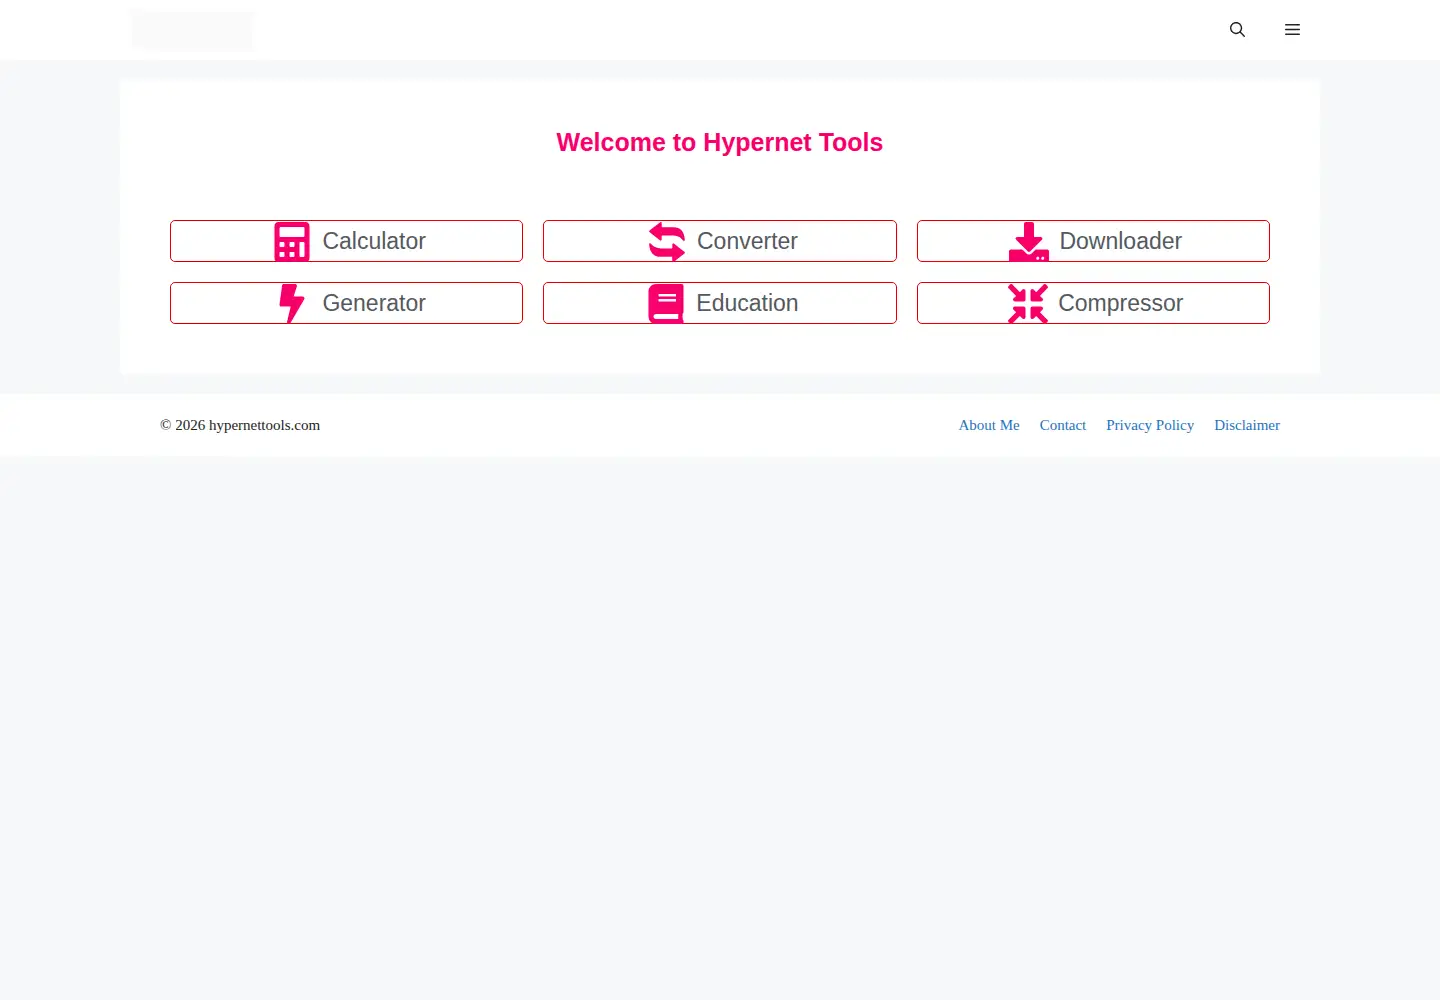Go to the Contact page link
Screen dimensions: 1440x1000
[1063, 425]
